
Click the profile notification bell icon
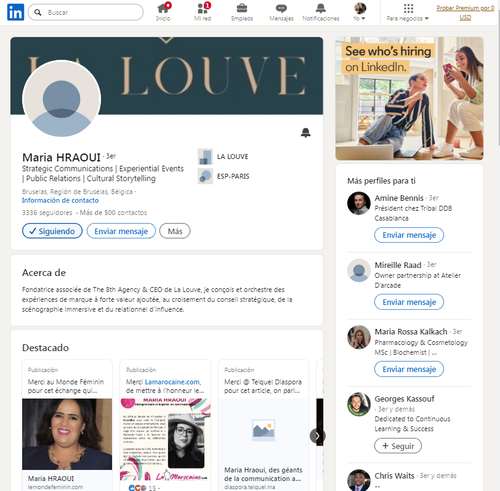click(306, 133)
